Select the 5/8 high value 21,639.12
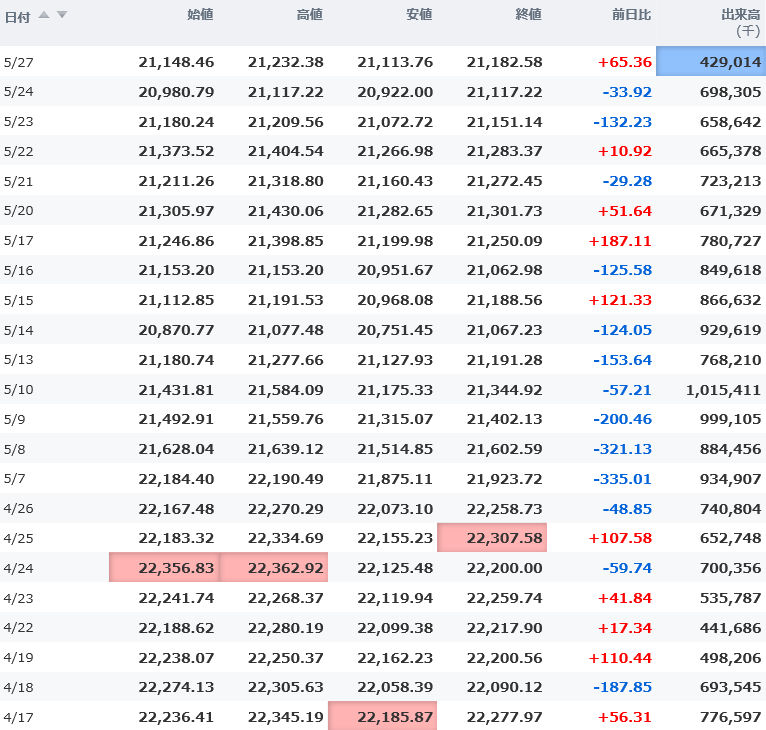The image size is (766, 730). [286, 449]
